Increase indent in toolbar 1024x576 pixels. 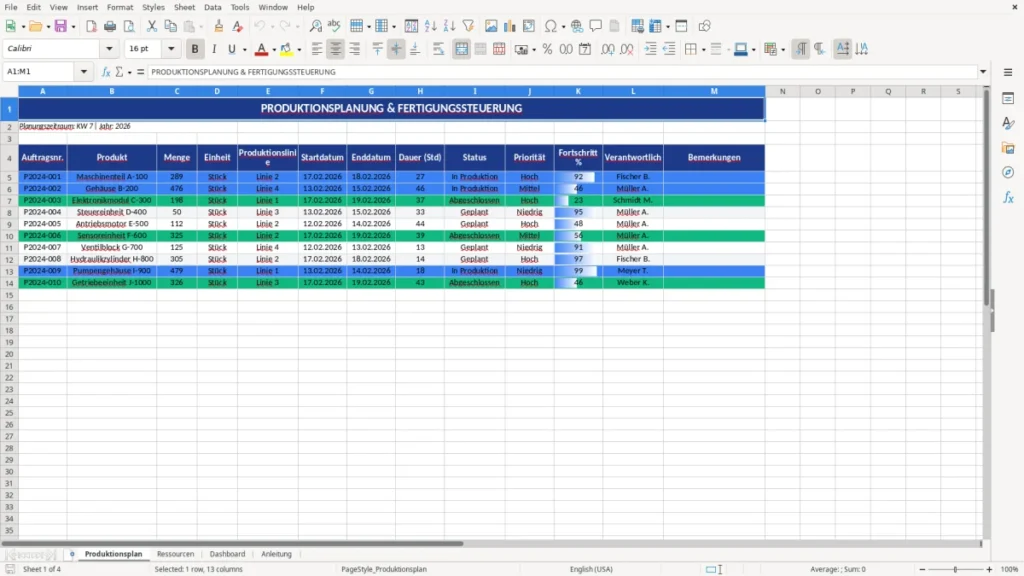[x=650, y=49]
